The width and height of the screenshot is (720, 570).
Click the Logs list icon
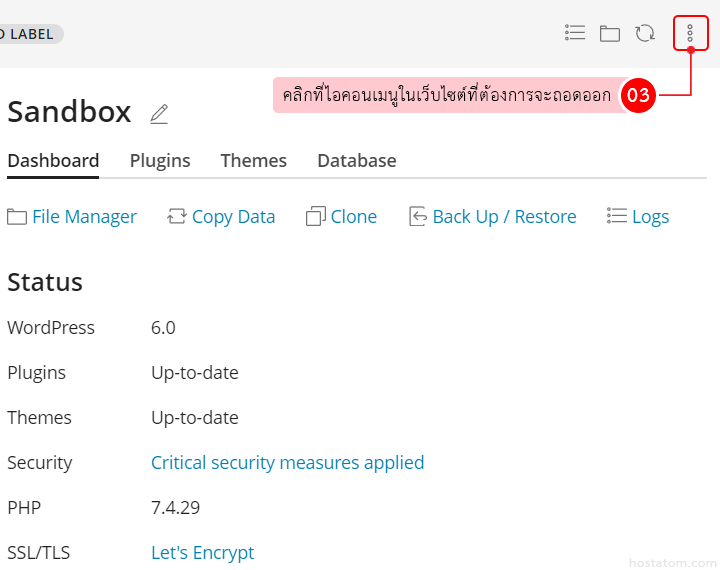tap(617, 216)
